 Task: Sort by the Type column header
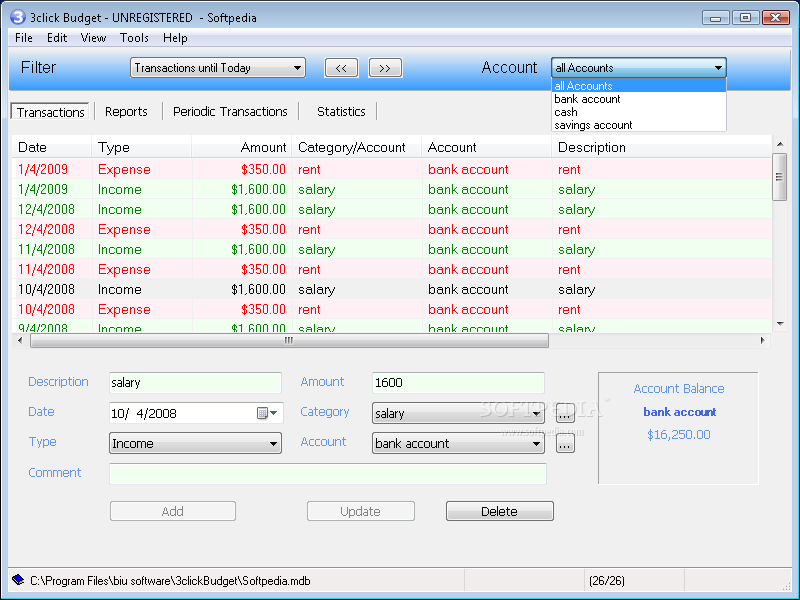click(x=141, y=147)
